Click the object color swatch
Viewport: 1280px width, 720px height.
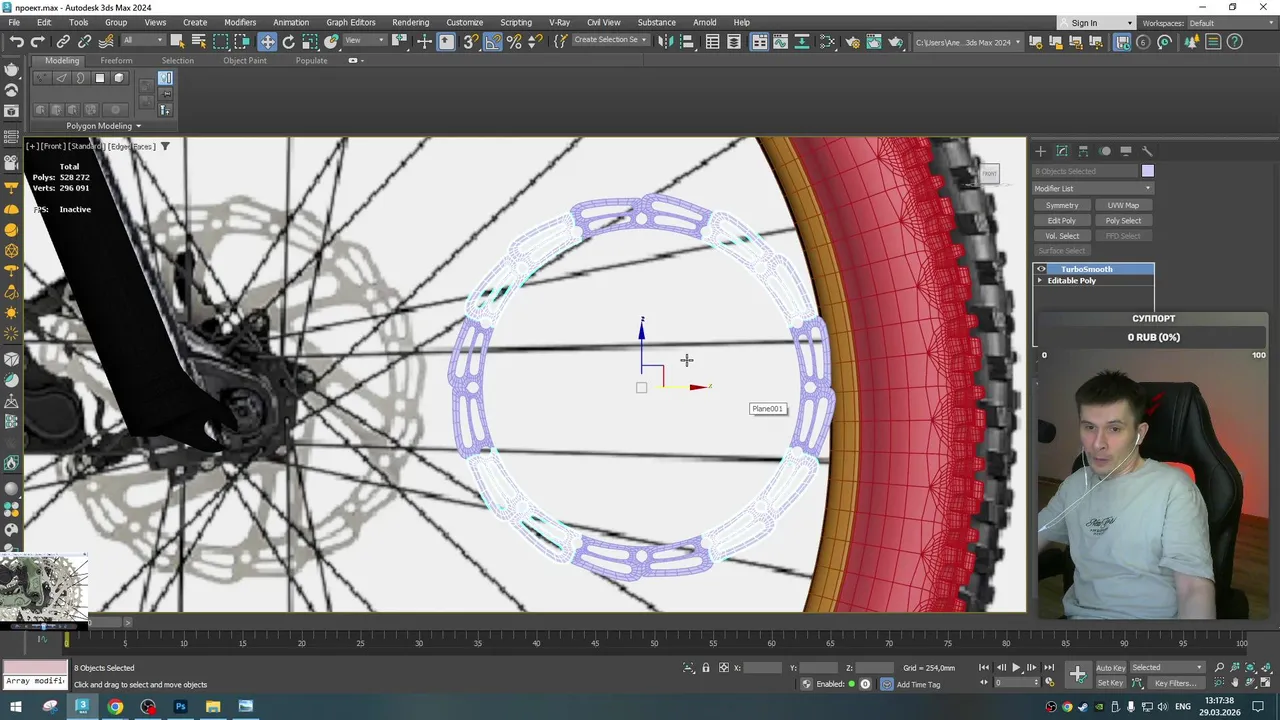1147,171
